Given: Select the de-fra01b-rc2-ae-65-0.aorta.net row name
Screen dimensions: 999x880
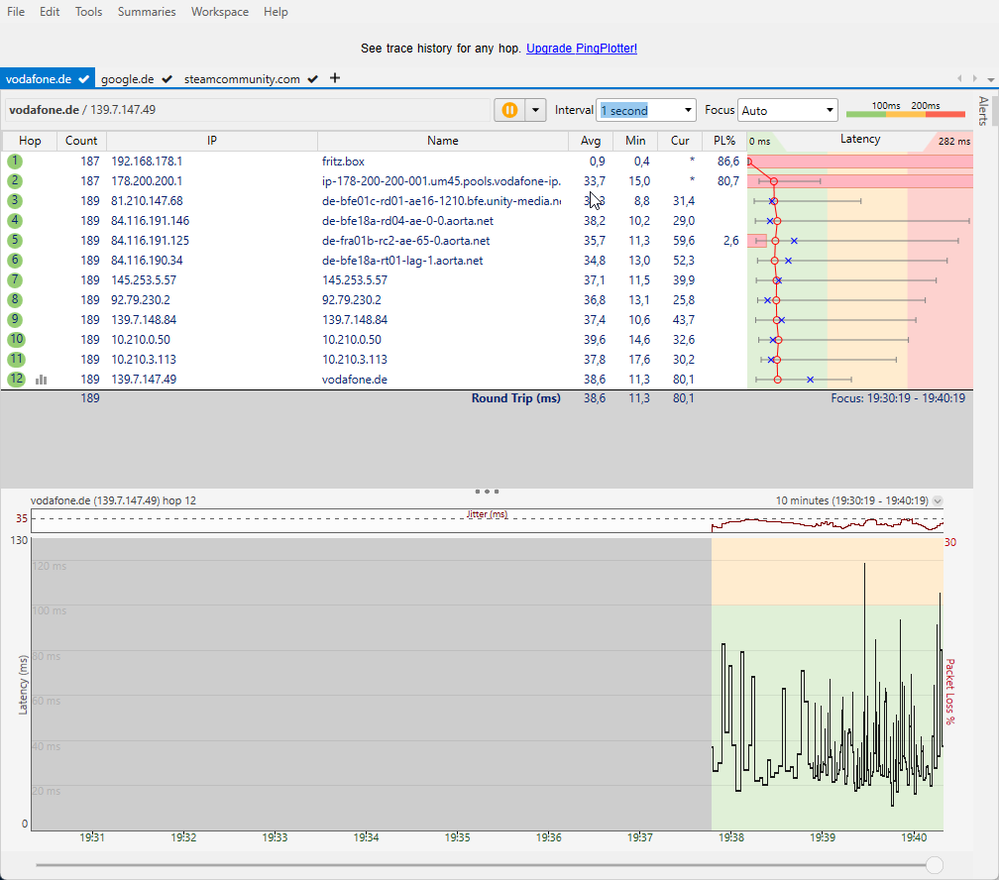Looking at the screenshot, I should point(406,240).
